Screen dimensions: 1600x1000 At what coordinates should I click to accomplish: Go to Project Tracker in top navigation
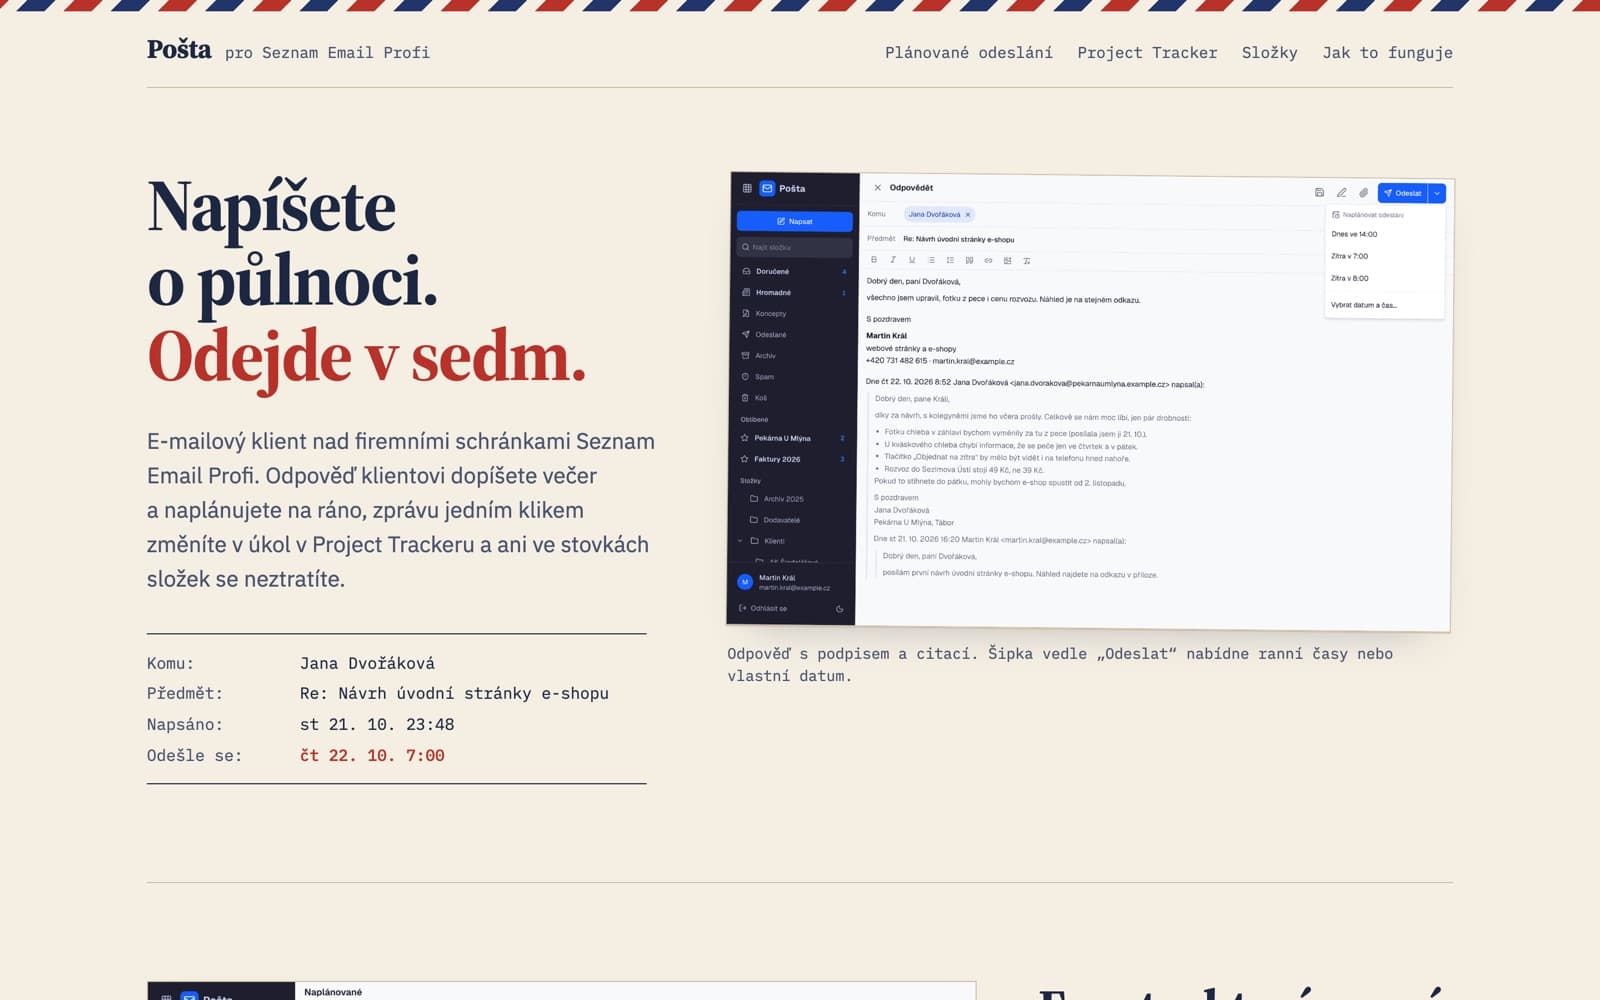click(1147, 52)
